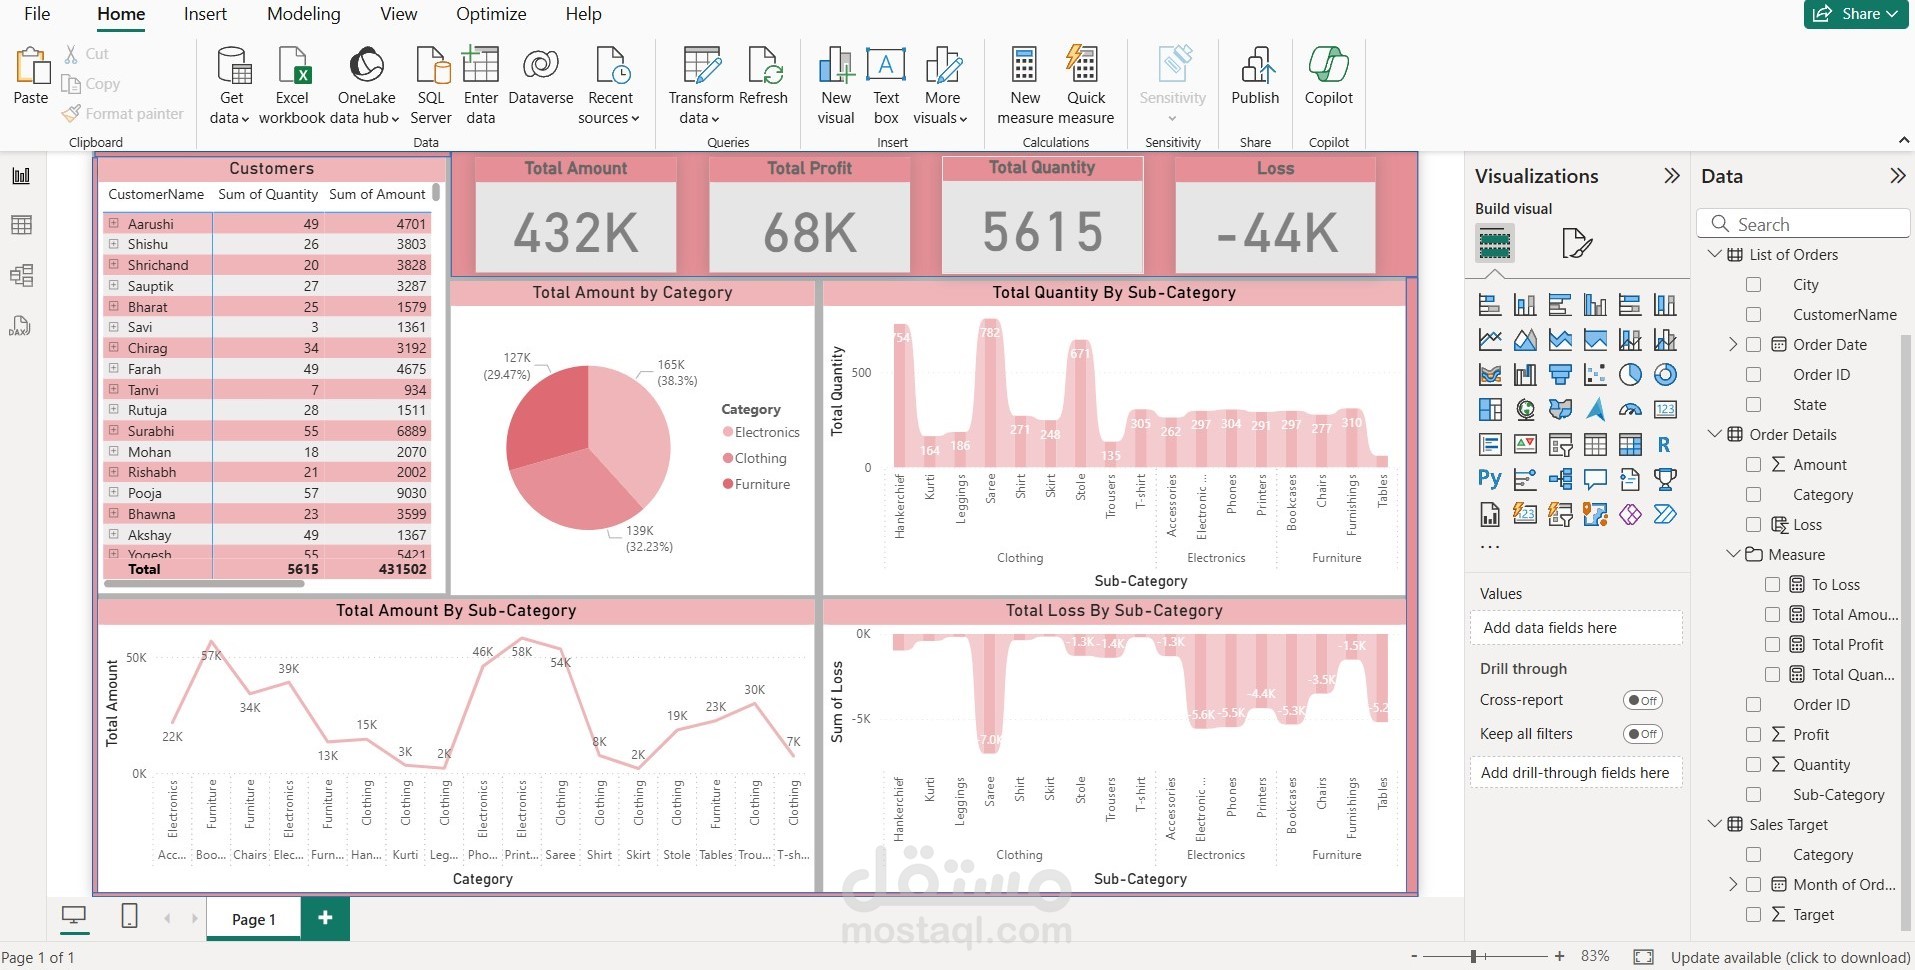Screen dimensions: 1915x970
Task: Check the State field
Action: pos(1753,405)
